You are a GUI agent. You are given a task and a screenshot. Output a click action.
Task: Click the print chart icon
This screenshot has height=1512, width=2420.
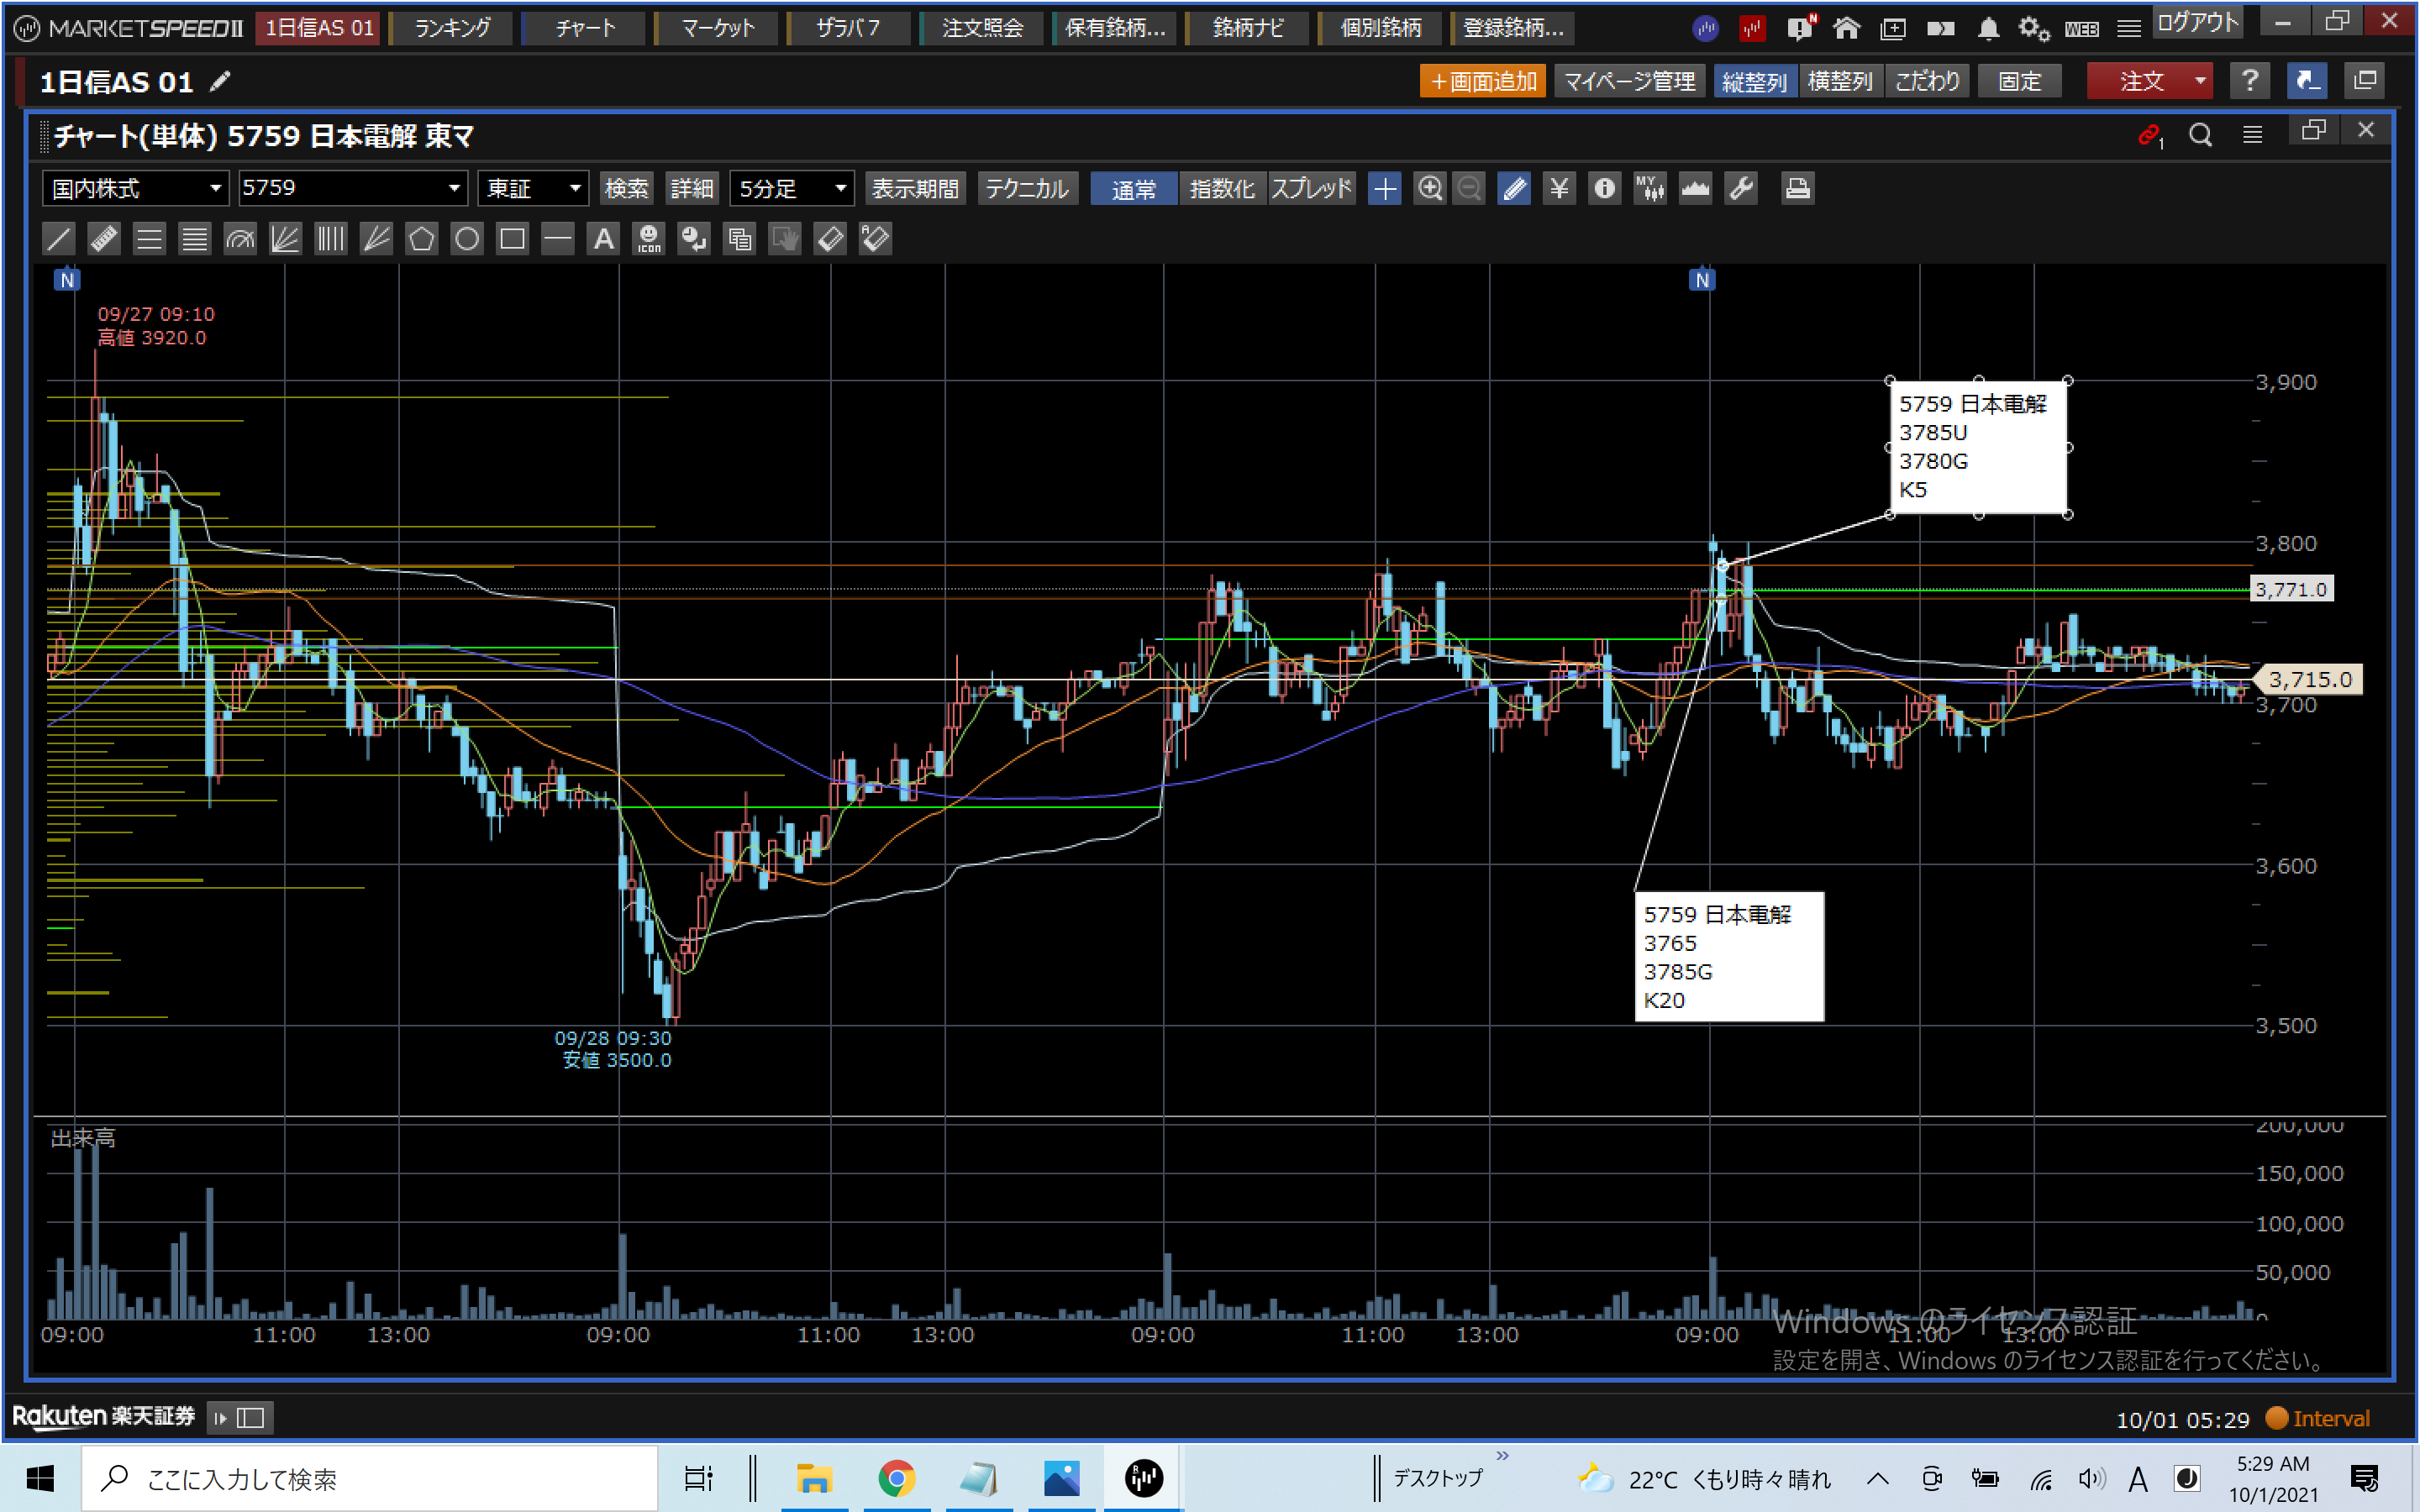coord(1797,188)
